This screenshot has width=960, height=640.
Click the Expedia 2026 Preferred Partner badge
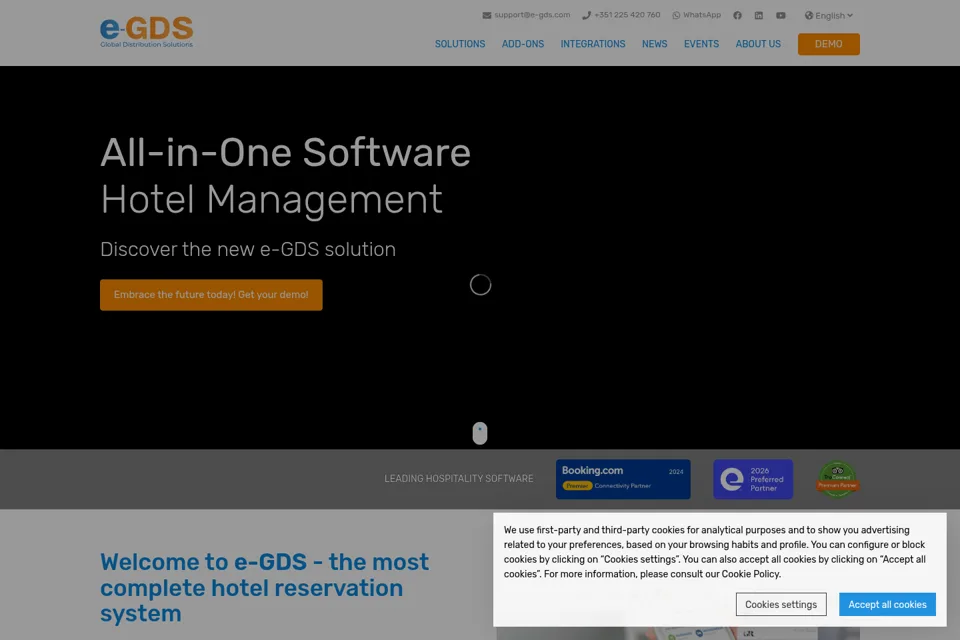[752, 479]
